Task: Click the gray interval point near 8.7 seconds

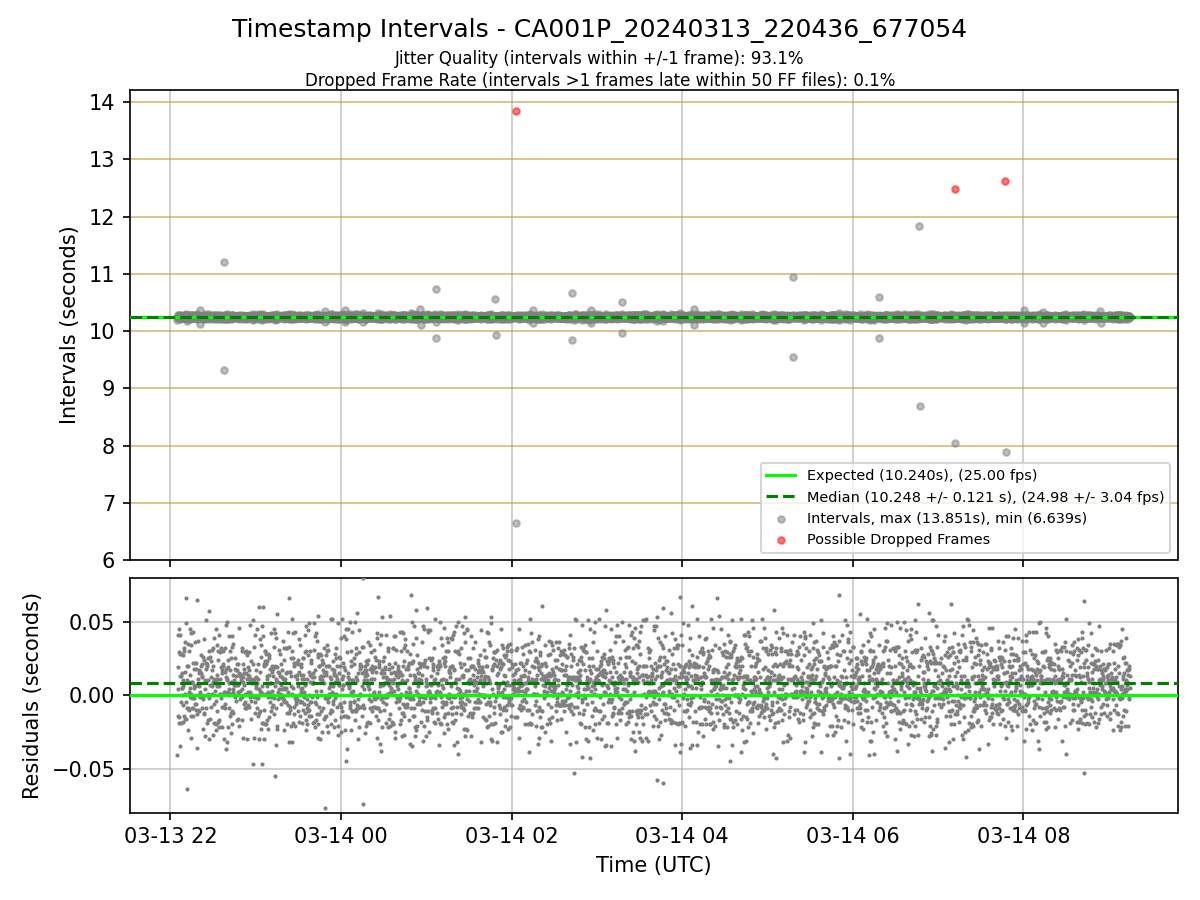Action: pyautogui.click(x=920, y=406)
